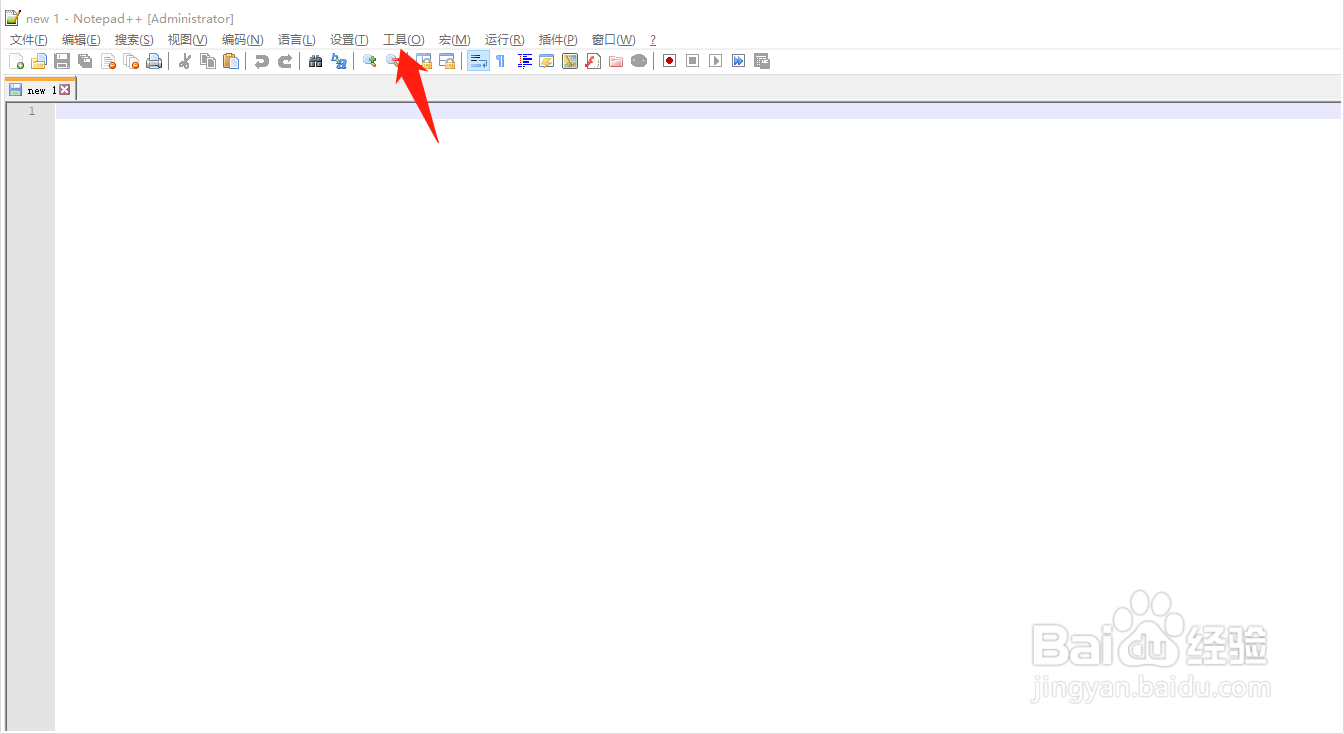The height and width of the screenshot is (734, 1344).
Task: Click the Close All toolbar icon
Action: pyautogui.click(x=131, y=61)
